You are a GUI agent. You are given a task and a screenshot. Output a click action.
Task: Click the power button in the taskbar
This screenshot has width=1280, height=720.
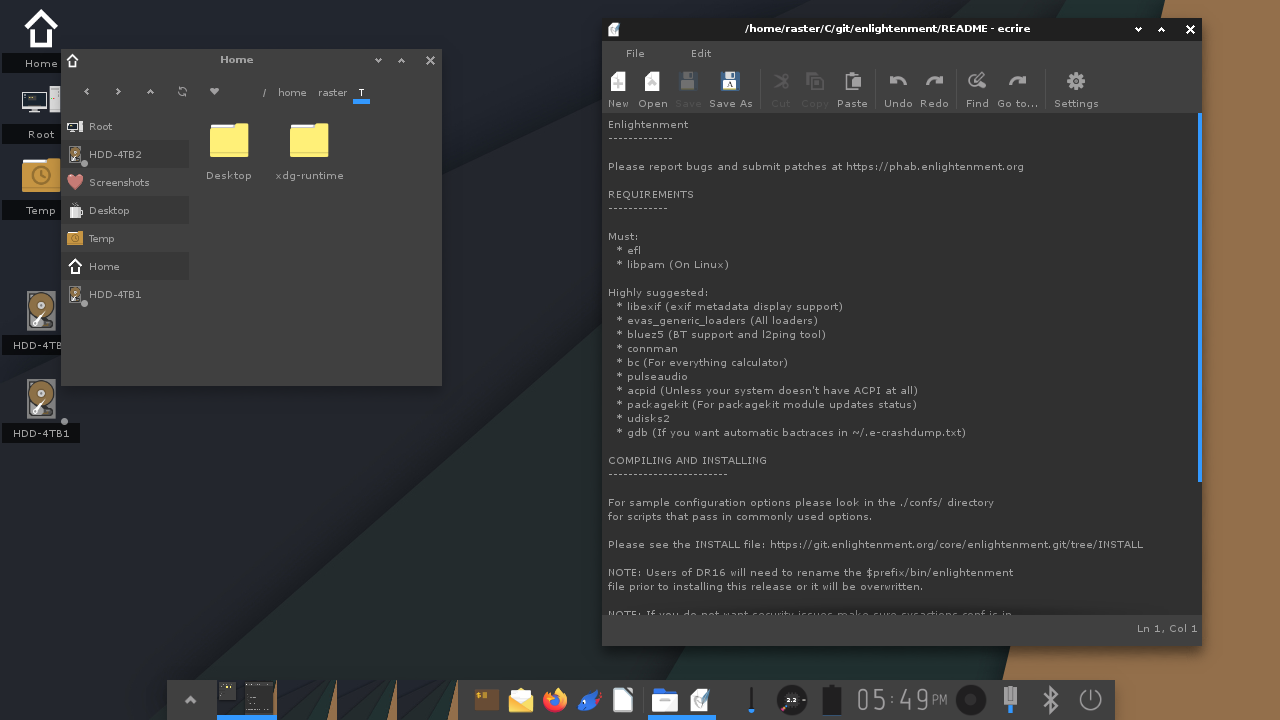[x=1090, y=700]
